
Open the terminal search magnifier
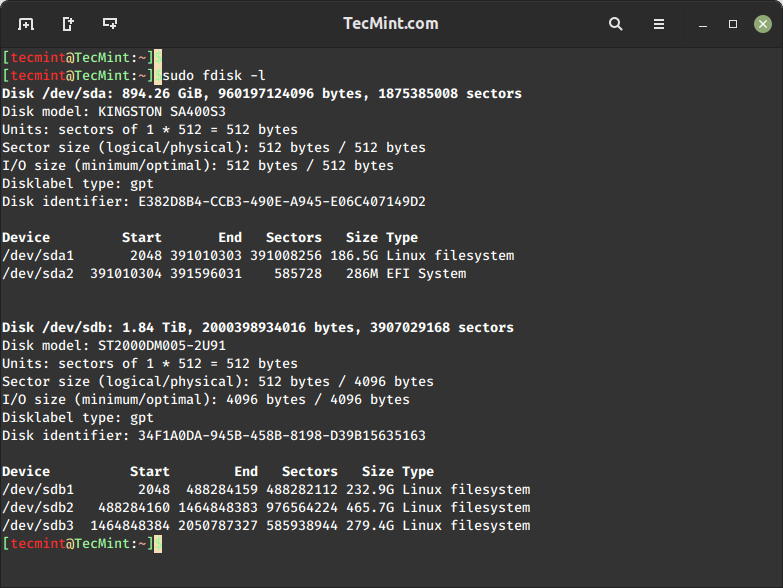[616, 23]
